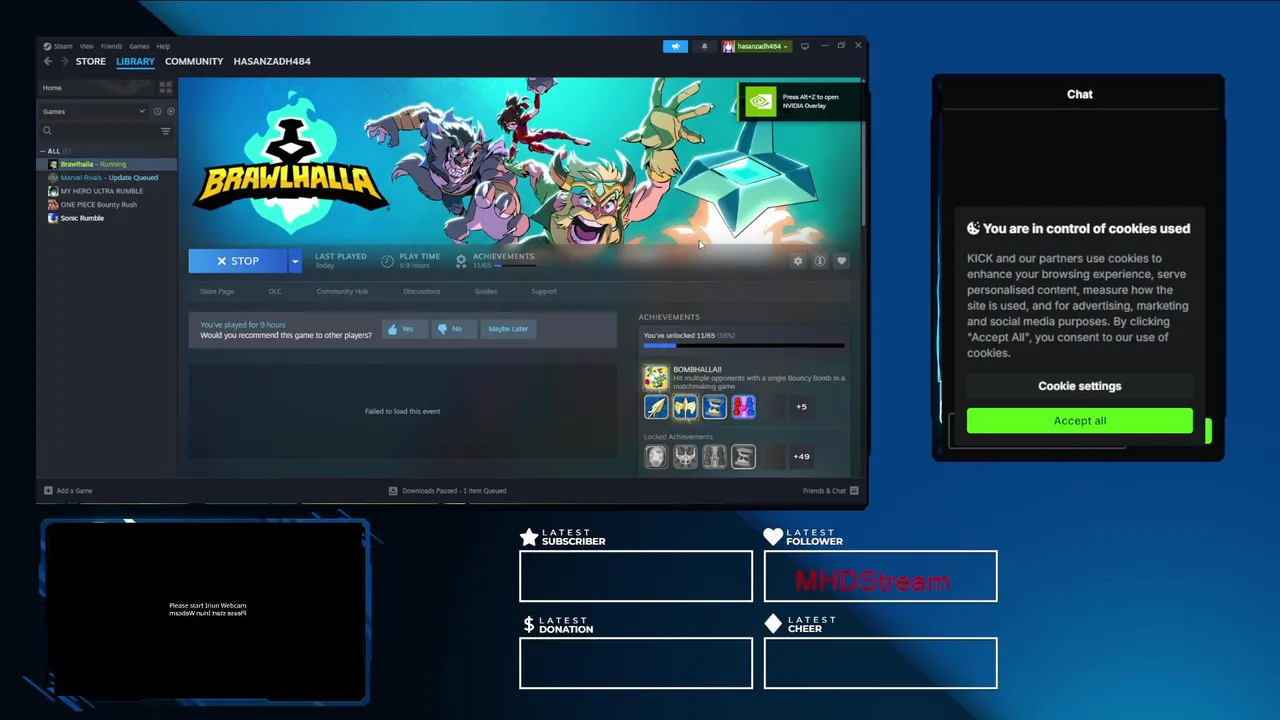Open Brawlhalla manage settings gear
Image resolution: width=1280 pixels, height=720 pixels.
[798, 261]
